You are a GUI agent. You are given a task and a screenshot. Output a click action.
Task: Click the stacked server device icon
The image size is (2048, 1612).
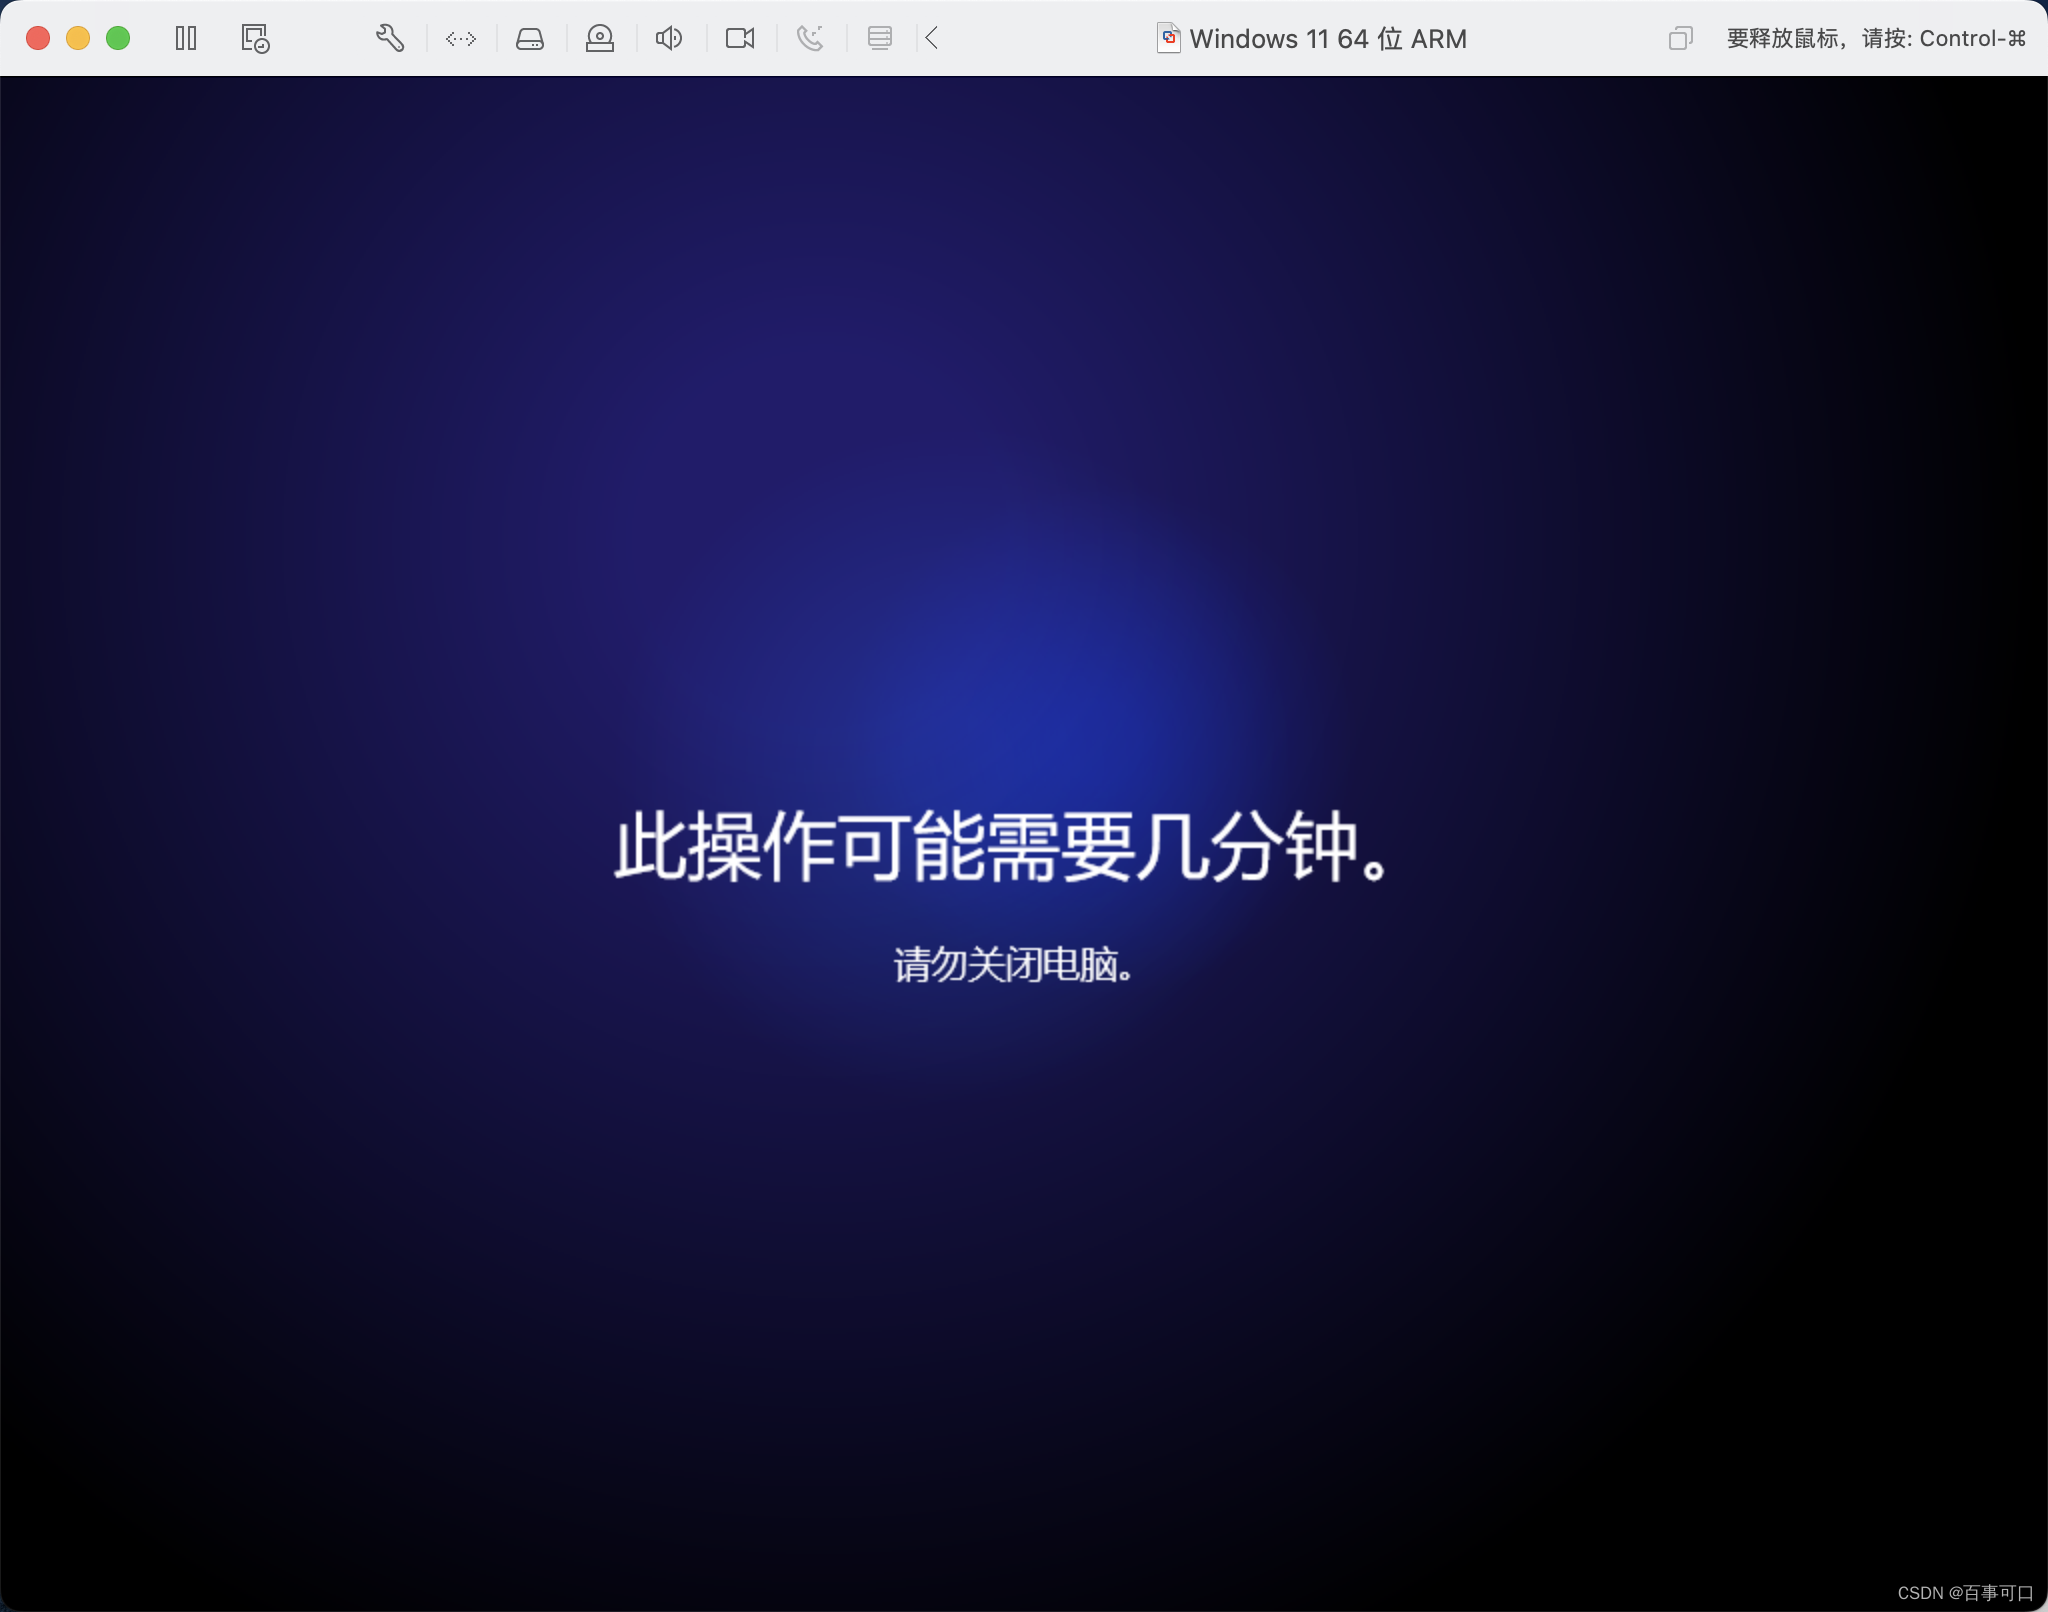[880, 39]
